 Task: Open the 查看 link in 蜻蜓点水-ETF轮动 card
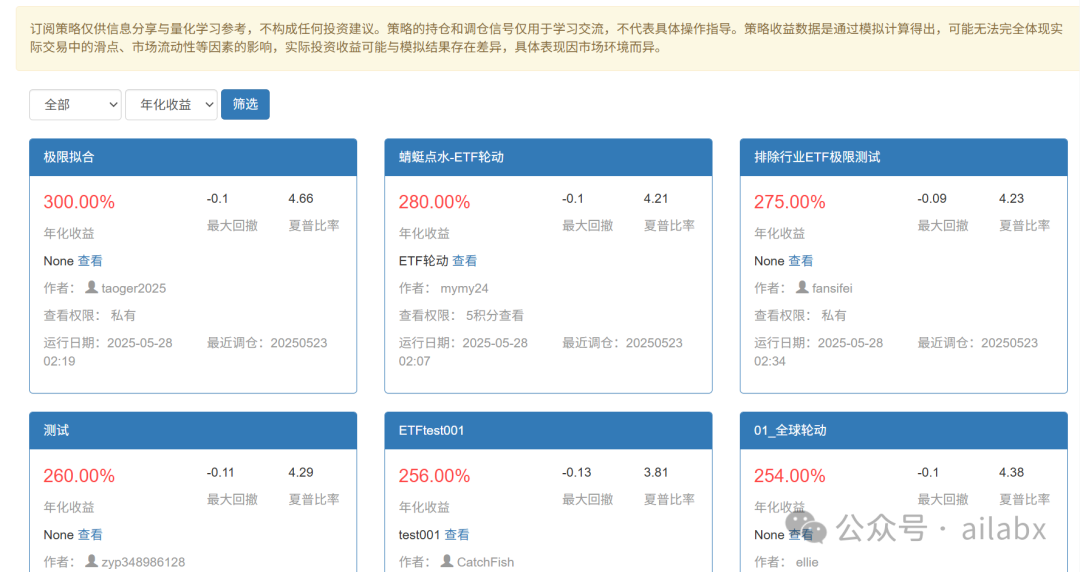click(465, 261)
